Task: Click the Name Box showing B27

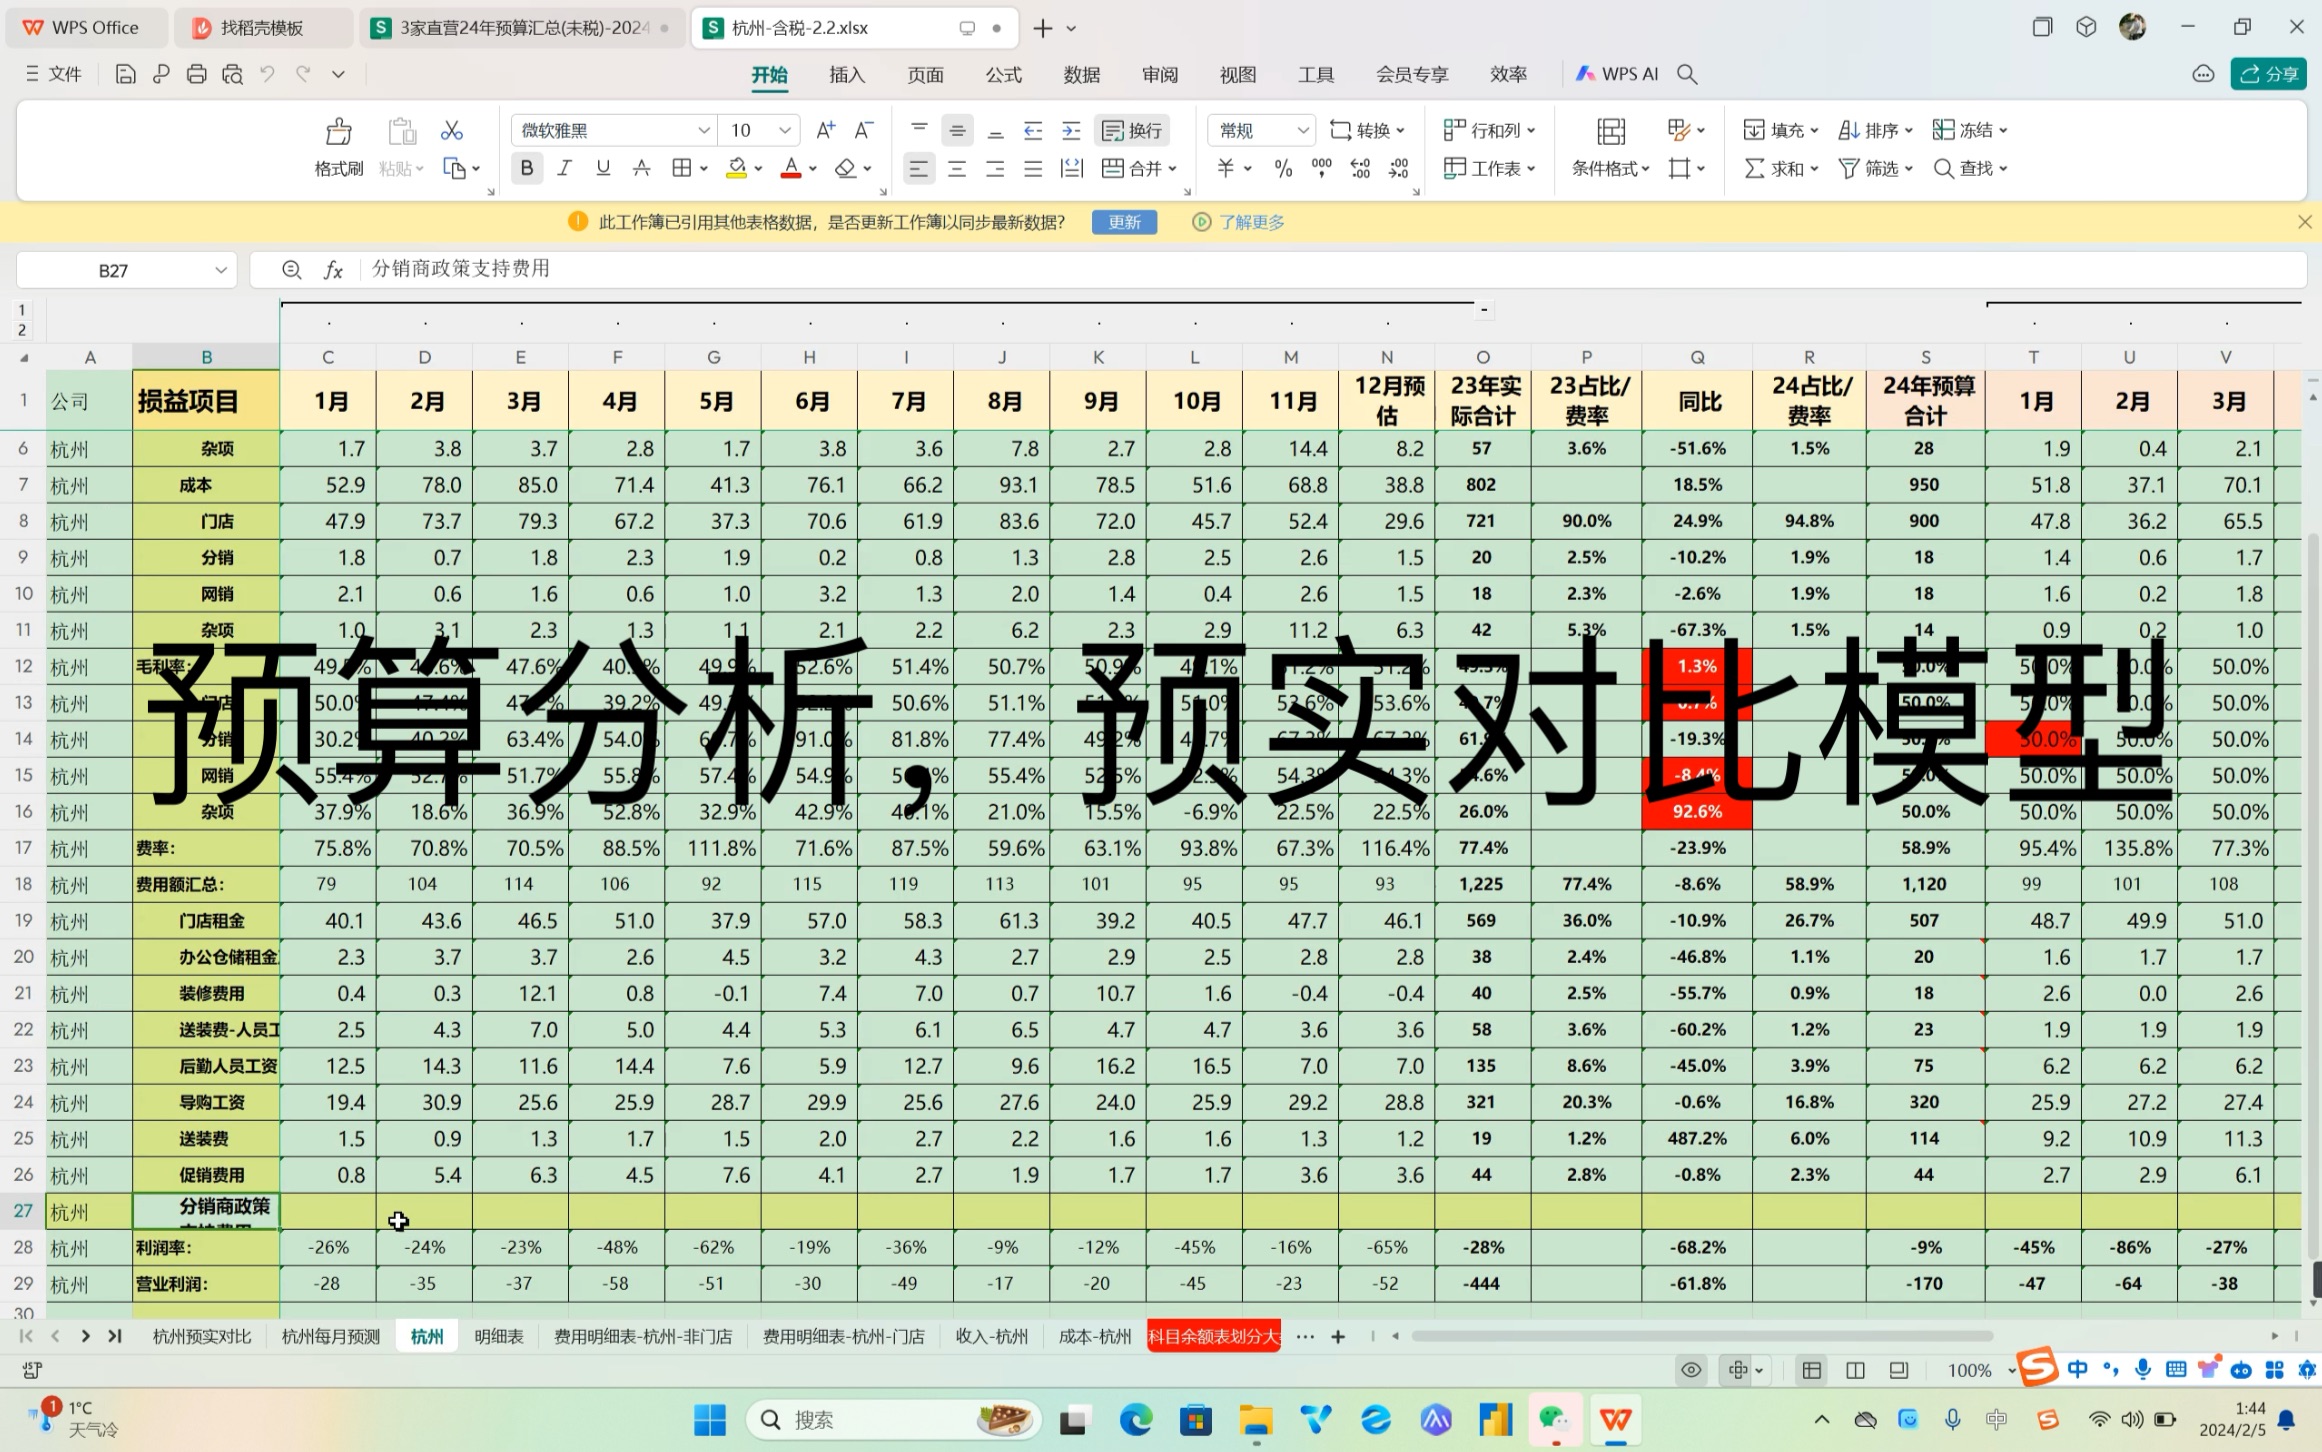Action: [113, 270]
